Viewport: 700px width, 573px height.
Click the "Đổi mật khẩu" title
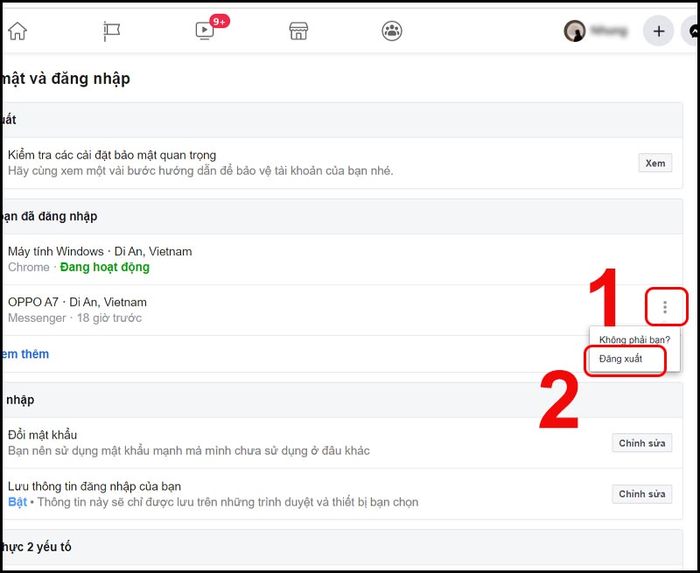(x=42, y=435)
